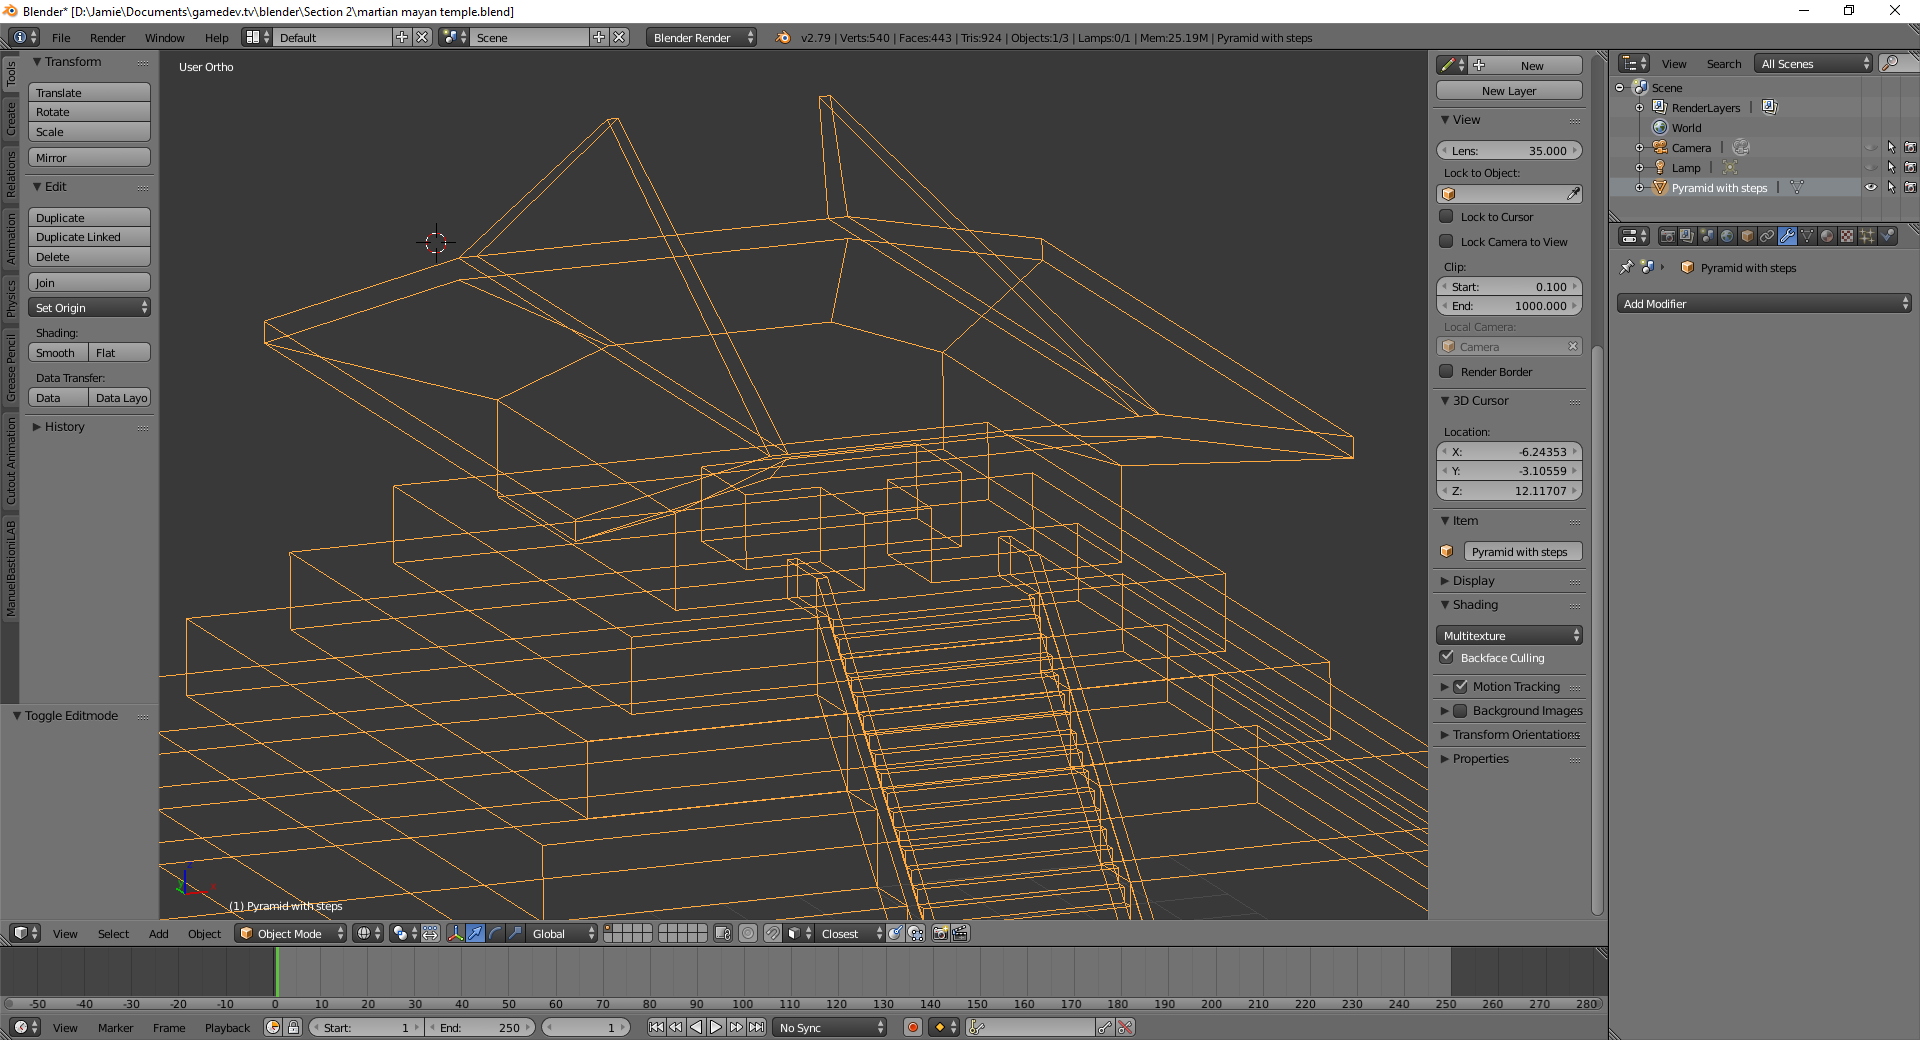The height and width of the screenshot is (1040, 1920).
Task: Select the translate manipulator arrow icon
Action: click(x=476, y=933)
